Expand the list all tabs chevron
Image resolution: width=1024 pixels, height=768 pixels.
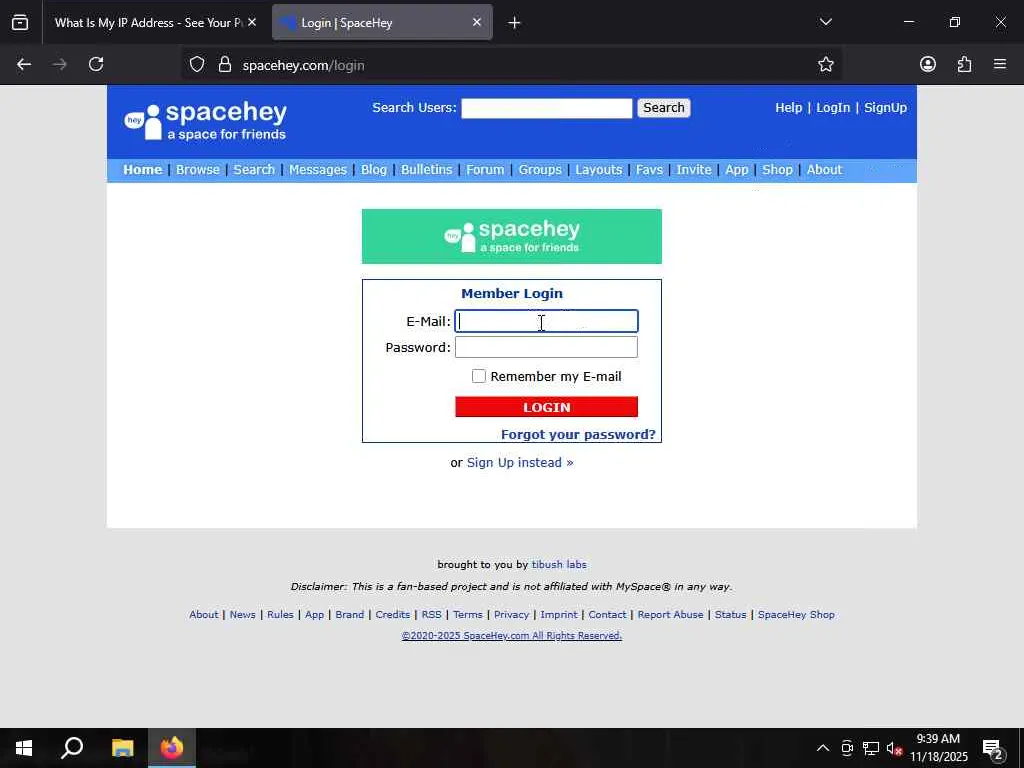[825, 22]
